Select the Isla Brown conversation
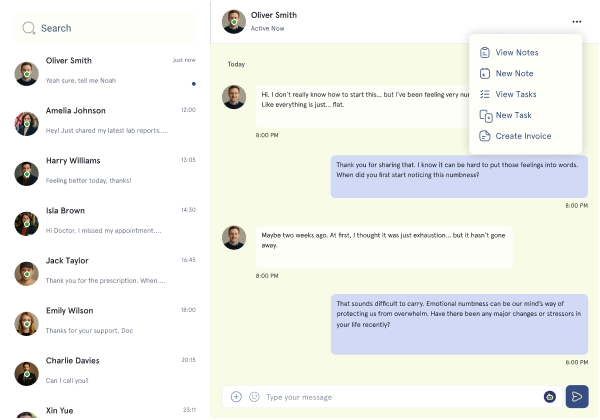 (105, 220)
